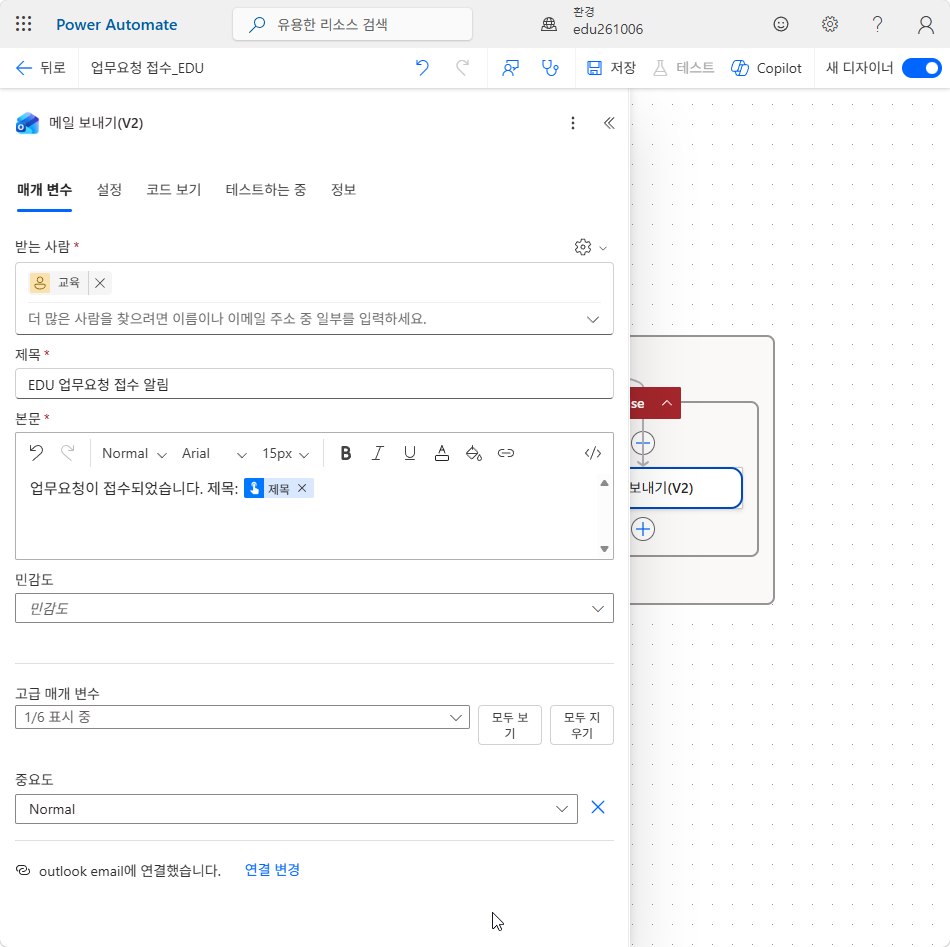Redo the flow change
950x947 pixels.
pos(462,68)
